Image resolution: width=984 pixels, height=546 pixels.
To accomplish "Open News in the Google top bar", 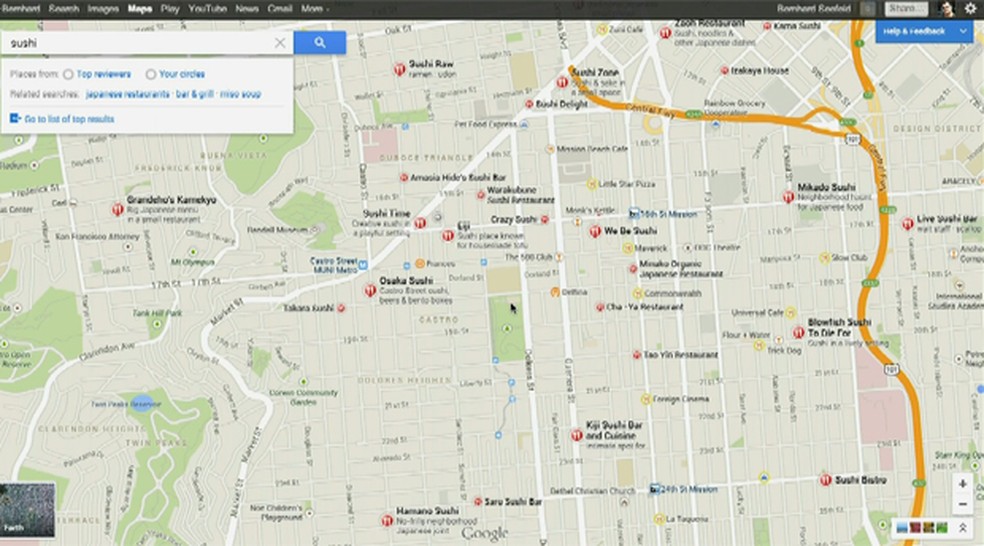I will pos(247,9).
